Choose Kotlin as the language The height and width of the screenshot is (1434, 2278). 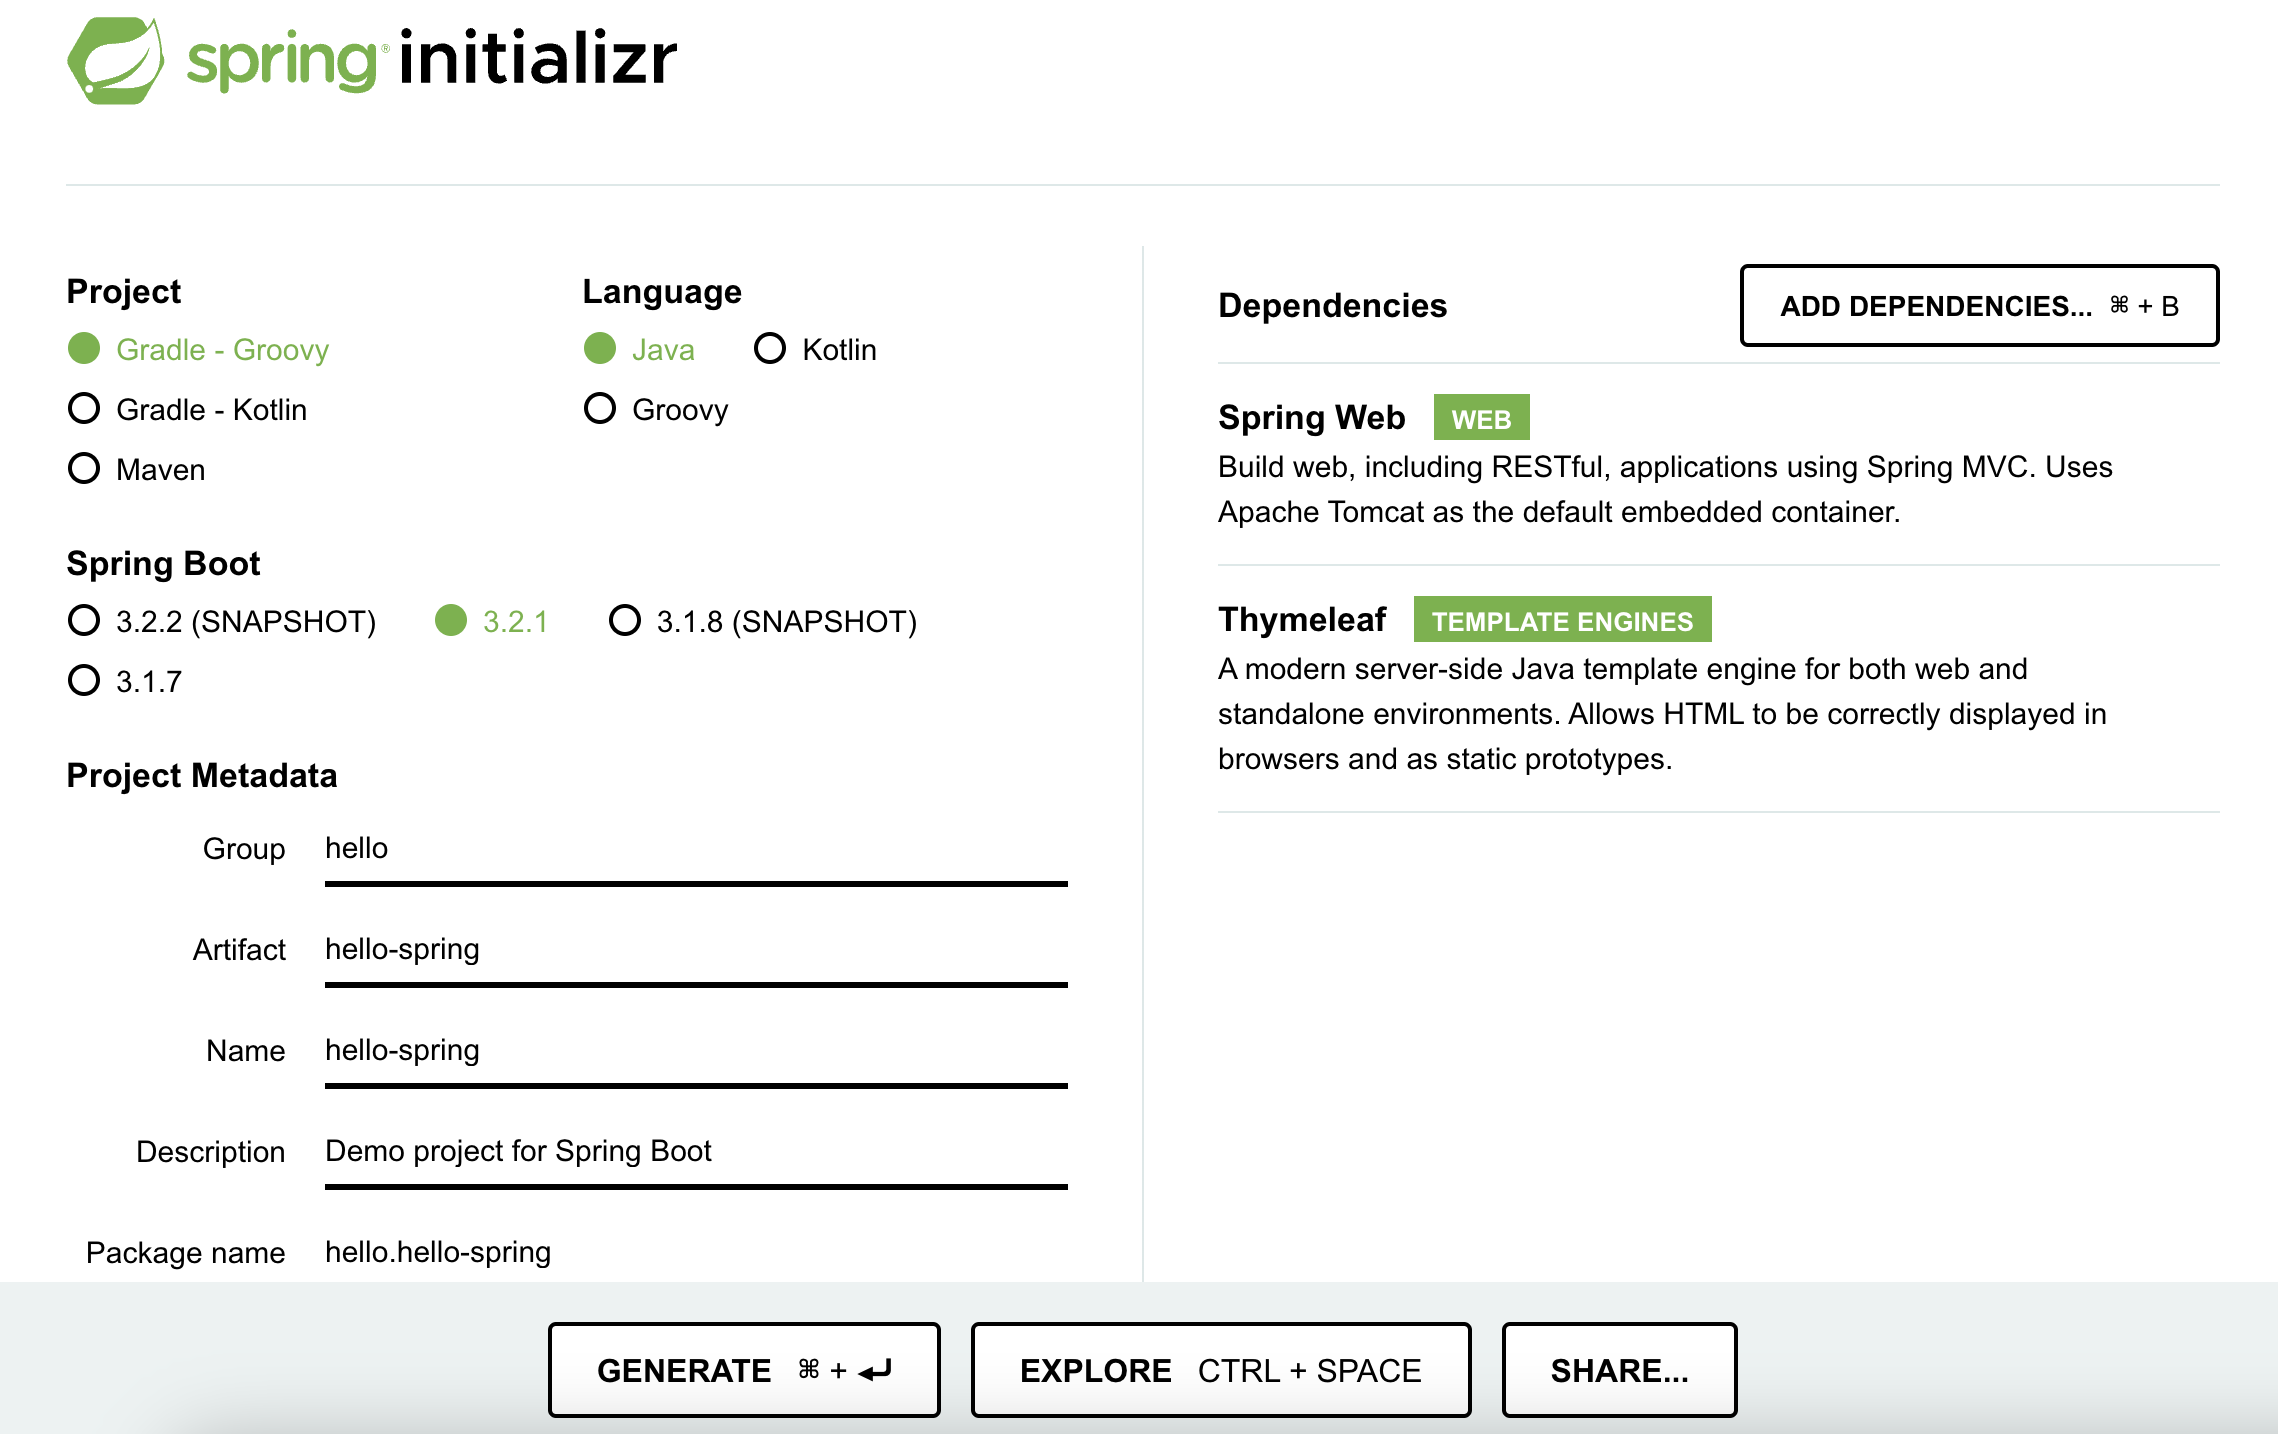(x=815, y=349)
